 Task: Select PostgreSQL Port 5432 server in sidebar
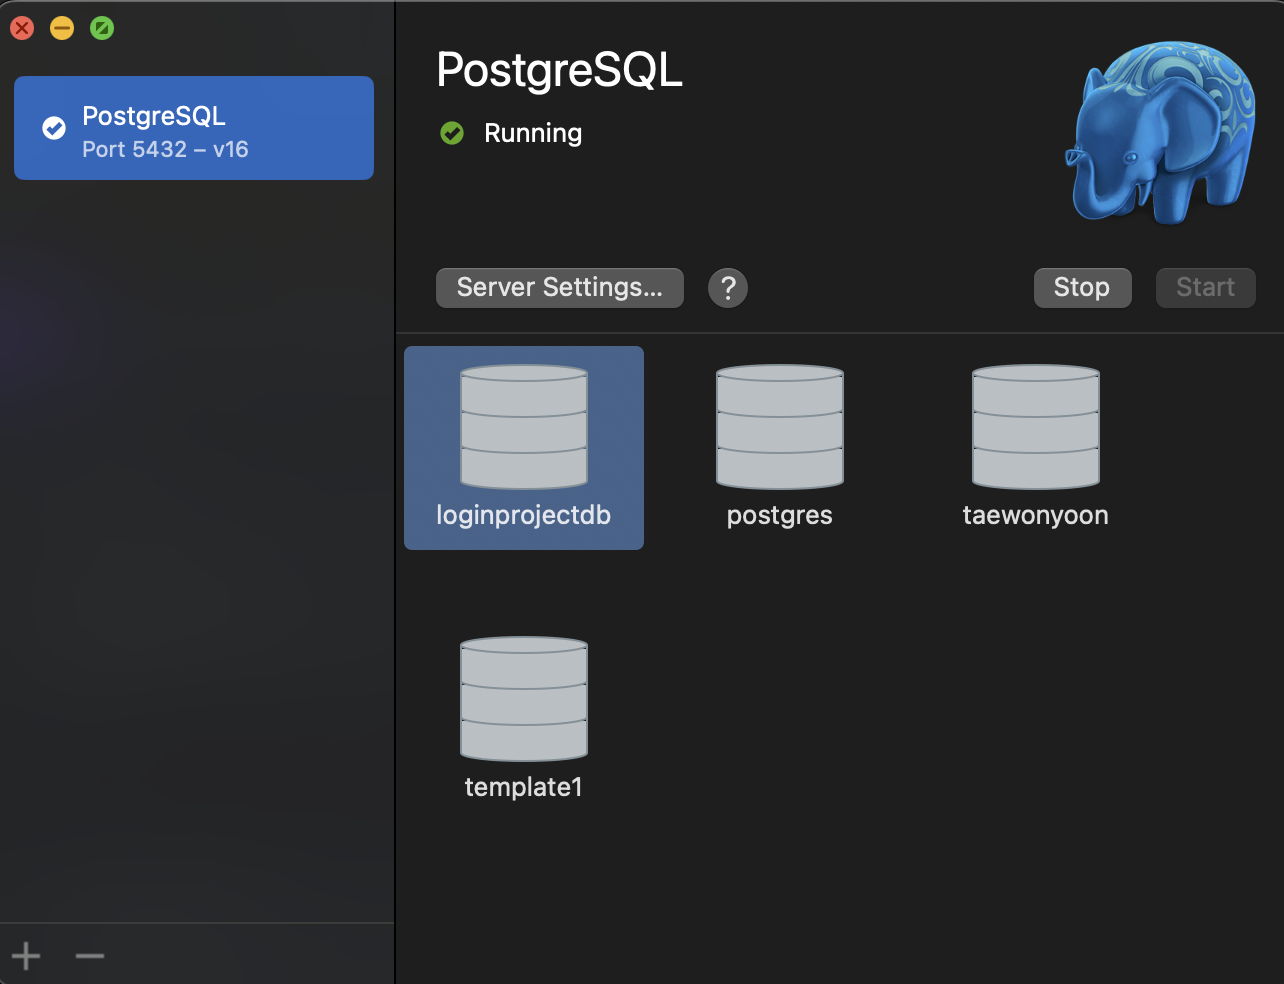(x=194, y=128)
